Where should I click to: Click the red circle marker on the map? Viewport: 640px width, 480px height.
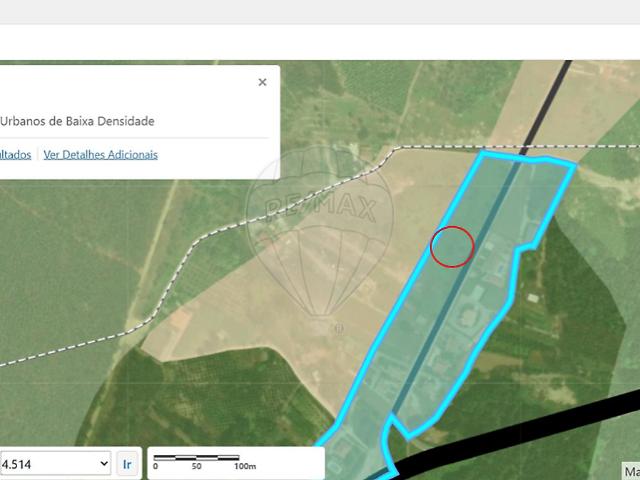click(x=452, y=246)
